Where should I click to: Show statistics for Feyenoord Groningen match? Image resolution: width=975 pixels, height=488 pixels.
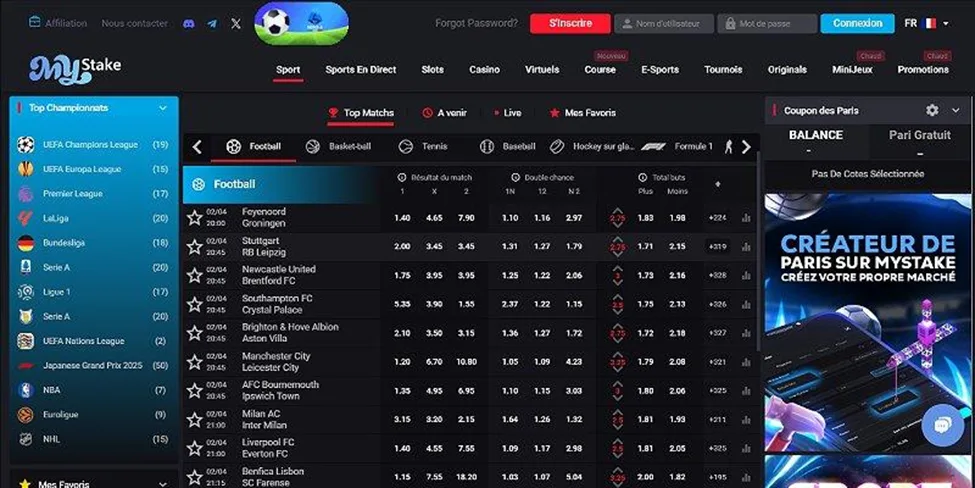(746, 218)
